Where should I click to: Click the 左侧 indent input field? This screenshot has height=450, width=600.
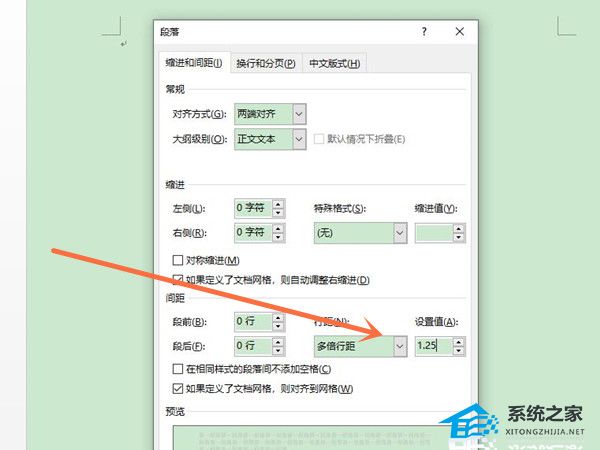pos(253,208)
